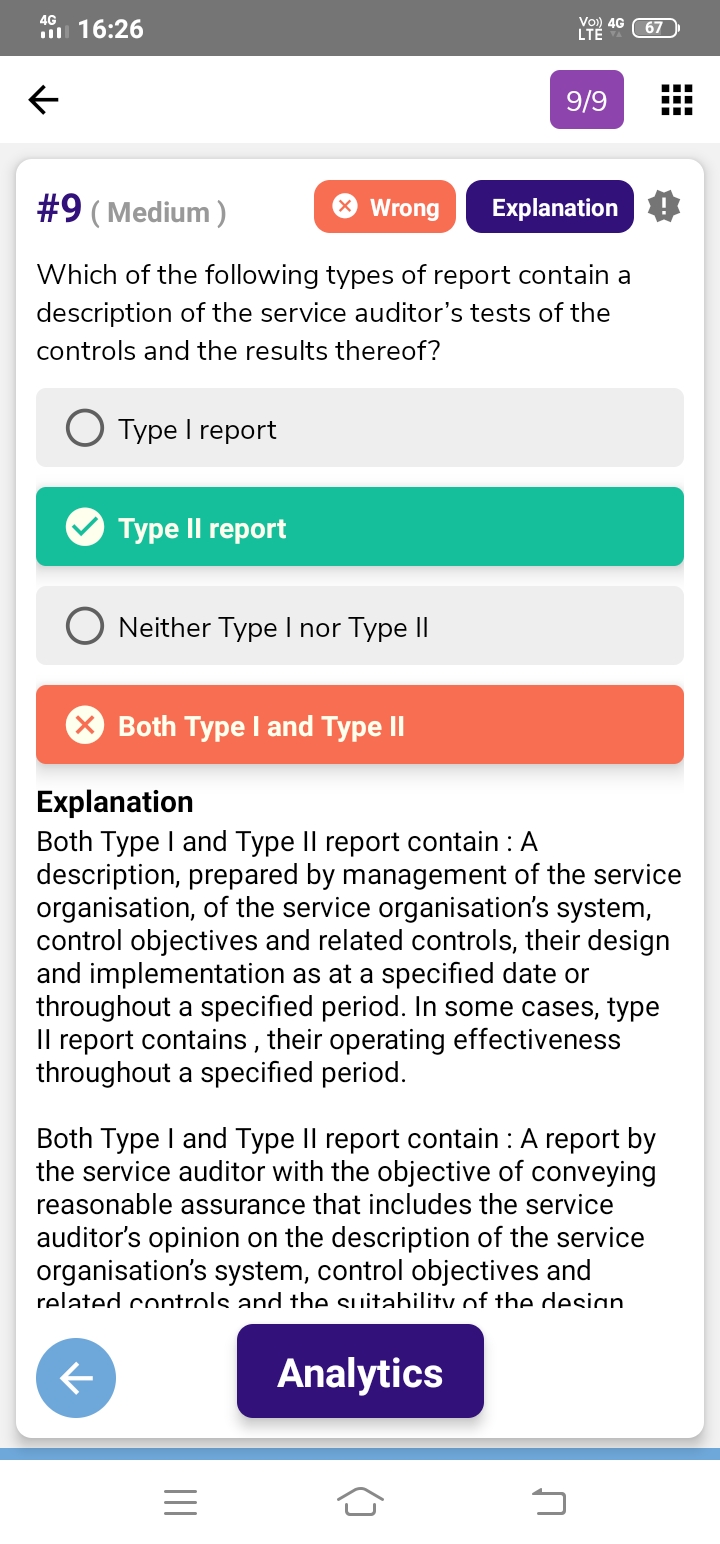Open the Analytics button
This screenshot has width=720, height=1544.
pos(360,1372)
